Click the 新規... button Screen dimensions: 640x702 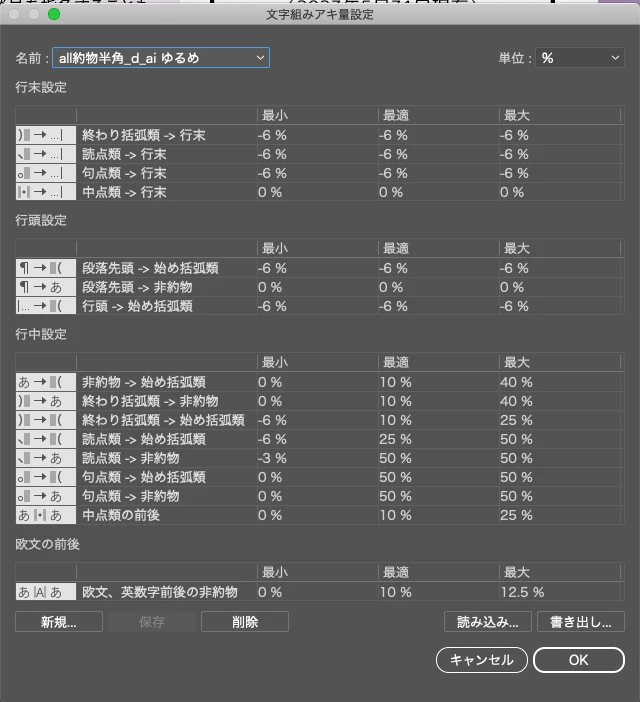59,622
